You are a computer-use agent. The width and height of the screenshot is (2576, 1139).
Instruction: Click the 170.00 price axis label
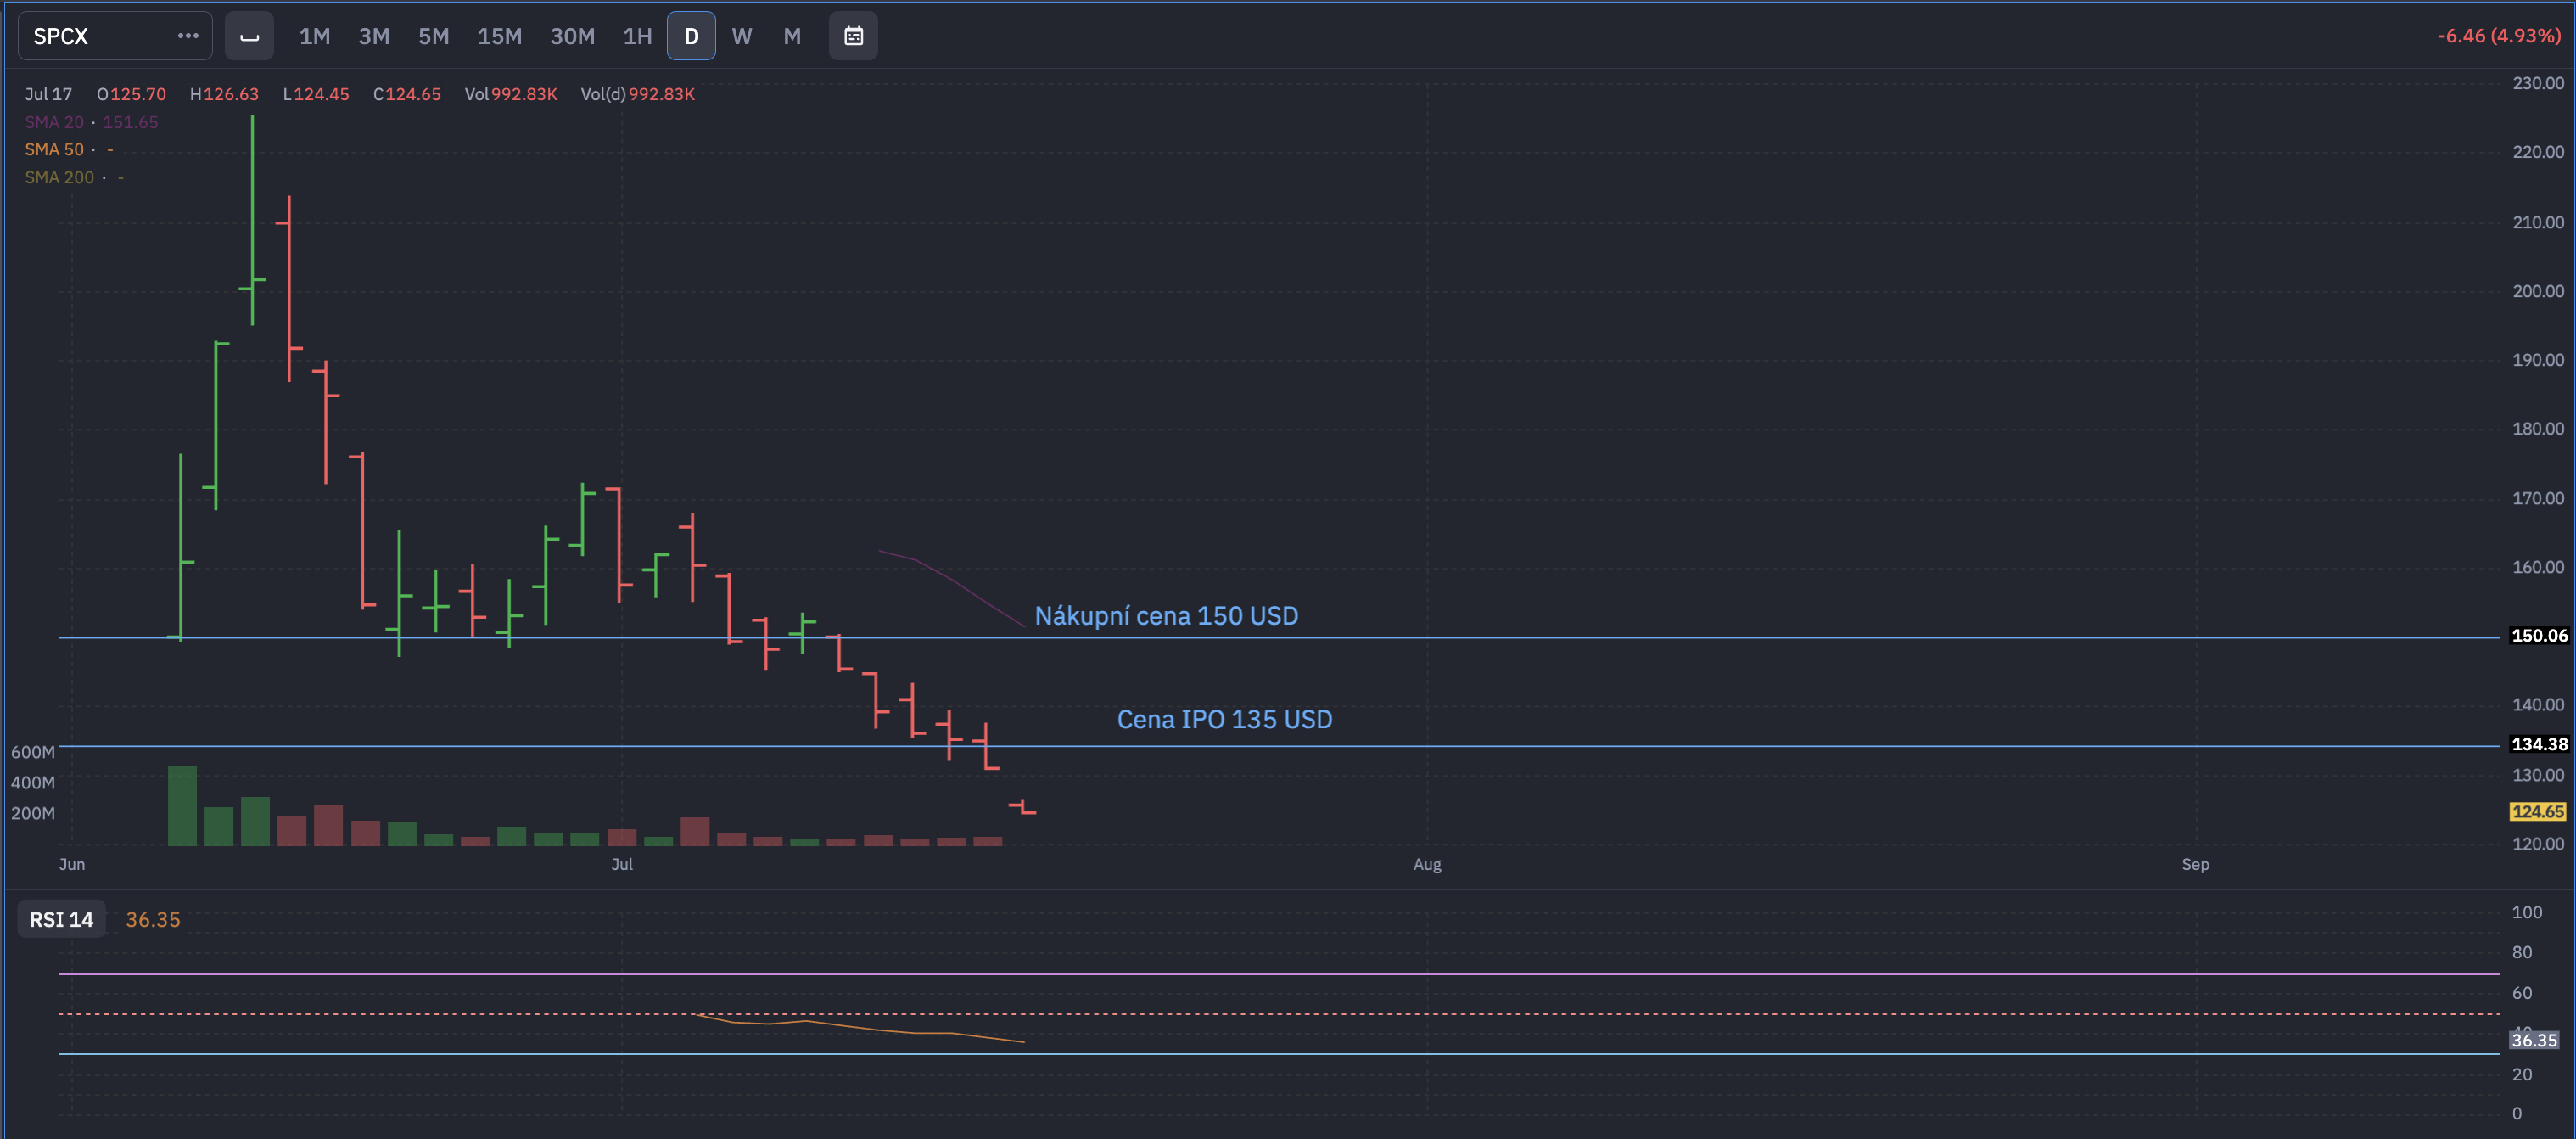click(2538, 498)
